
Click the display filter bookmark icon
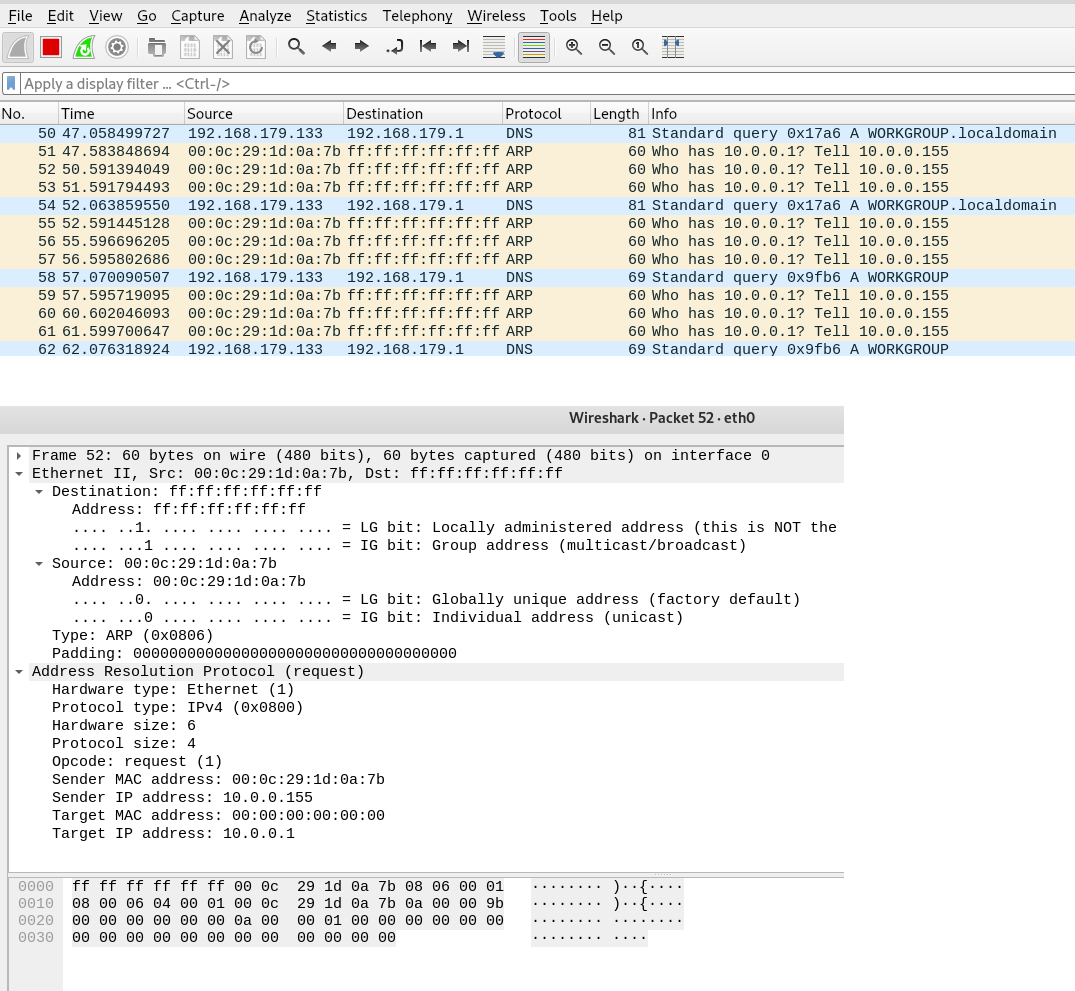(x=12, y=84)
